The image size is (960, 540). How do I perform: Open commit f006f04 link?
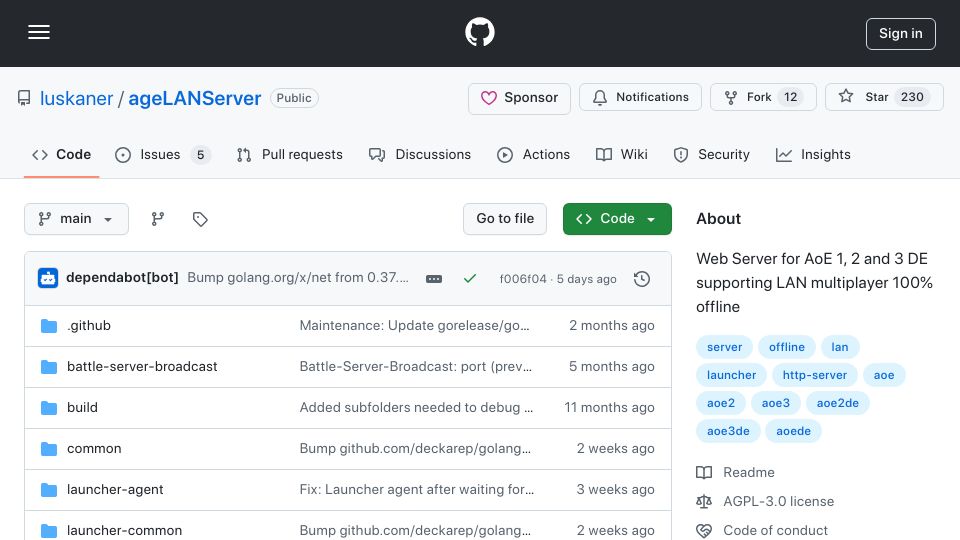523,279
